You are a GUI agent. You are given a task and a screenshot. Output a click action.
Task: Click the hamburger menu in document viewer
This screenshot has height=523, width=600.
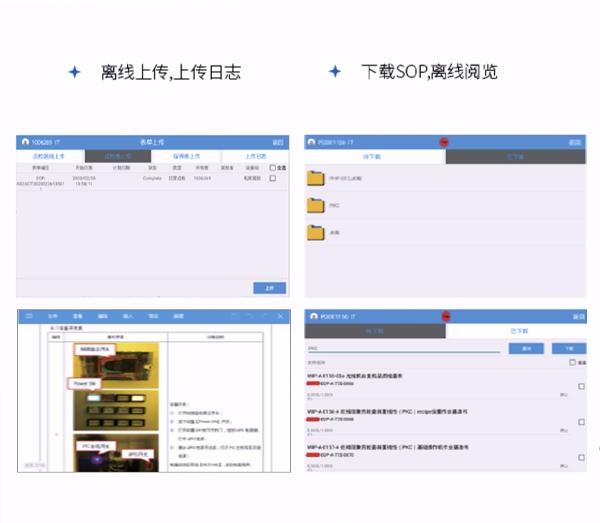pyautogui.click(x=29, y=316)
